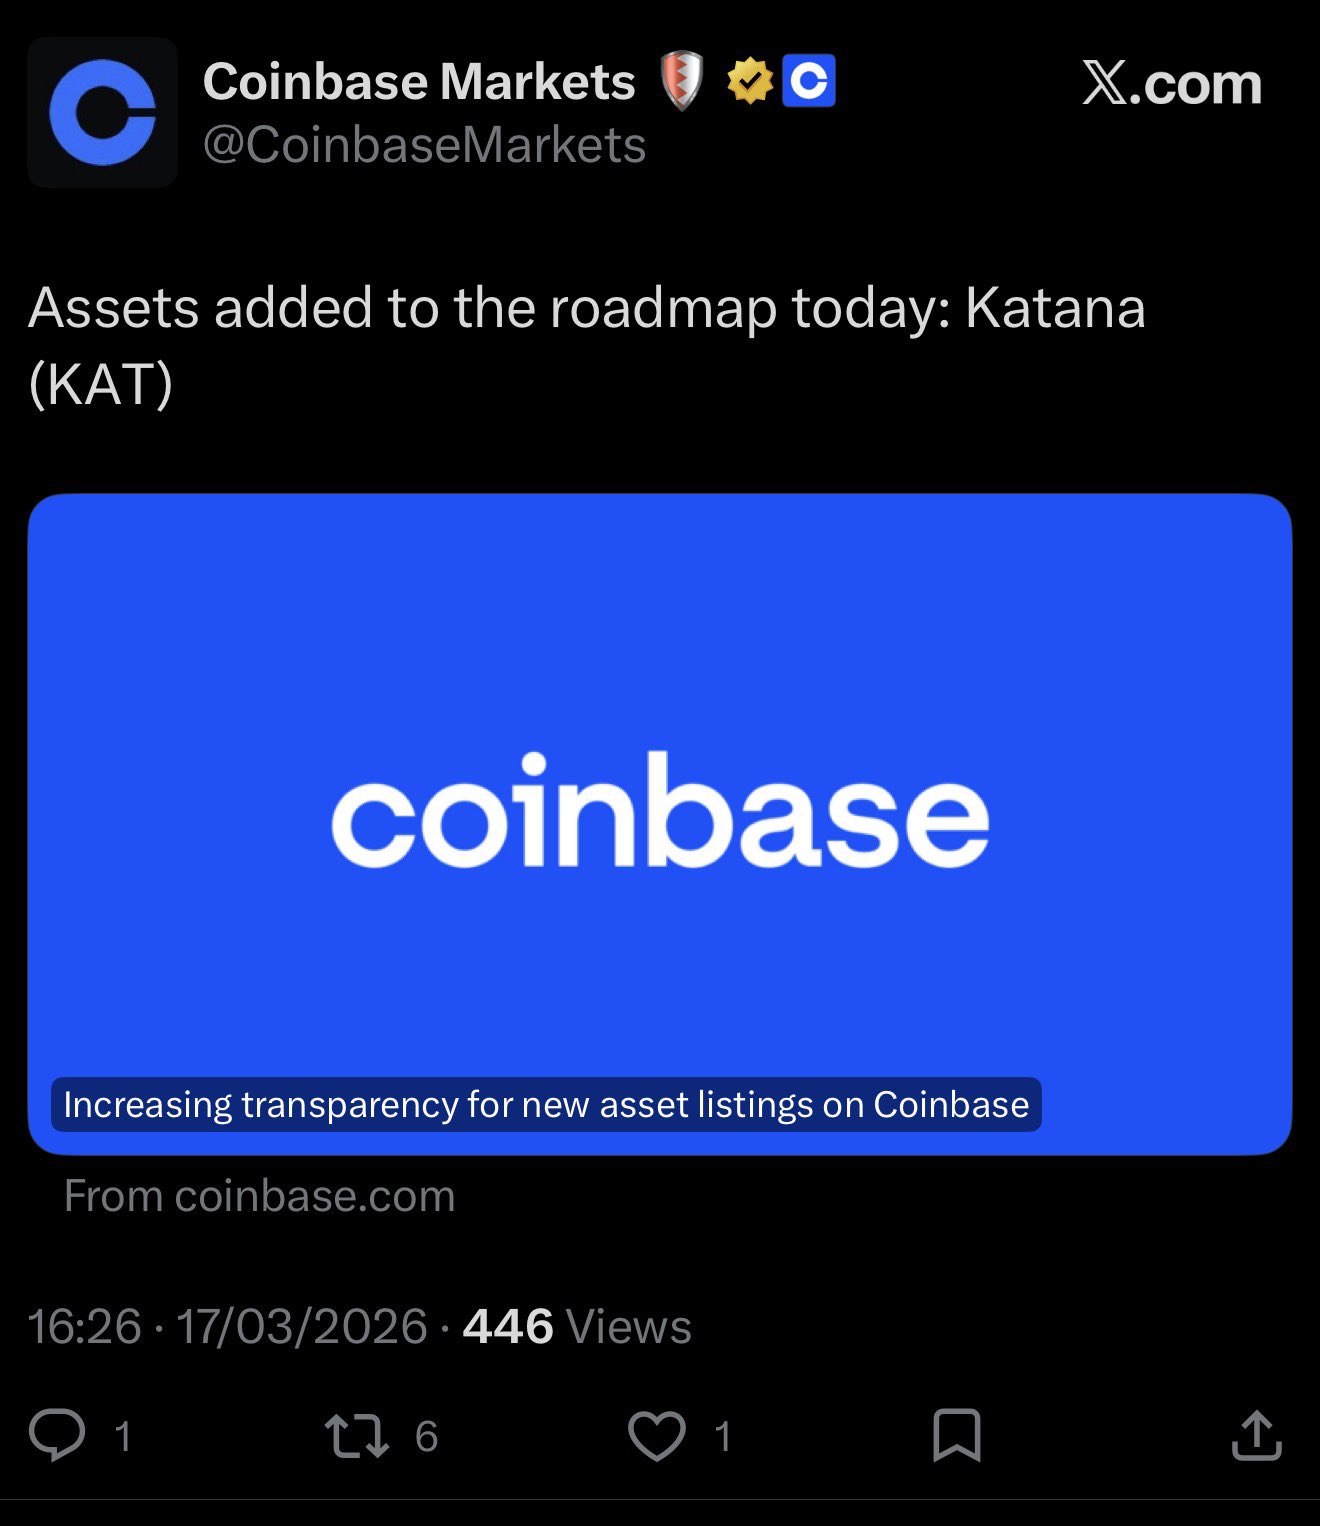Click the gold verified checkmark badge
Viewport: 1320px width, 1526px height.
pos(750,82)
